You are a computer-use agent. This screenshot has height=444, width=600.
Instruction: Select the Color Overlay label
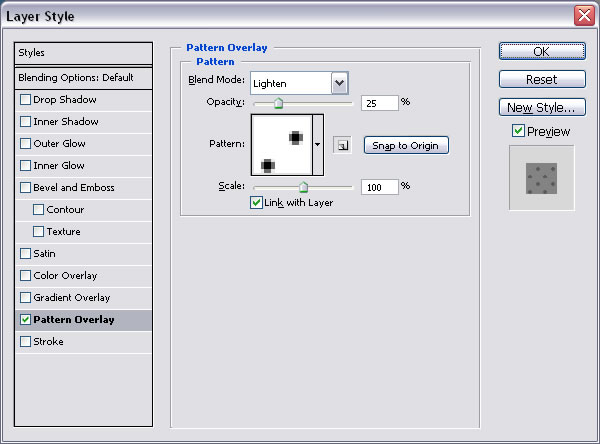point(65,276)
